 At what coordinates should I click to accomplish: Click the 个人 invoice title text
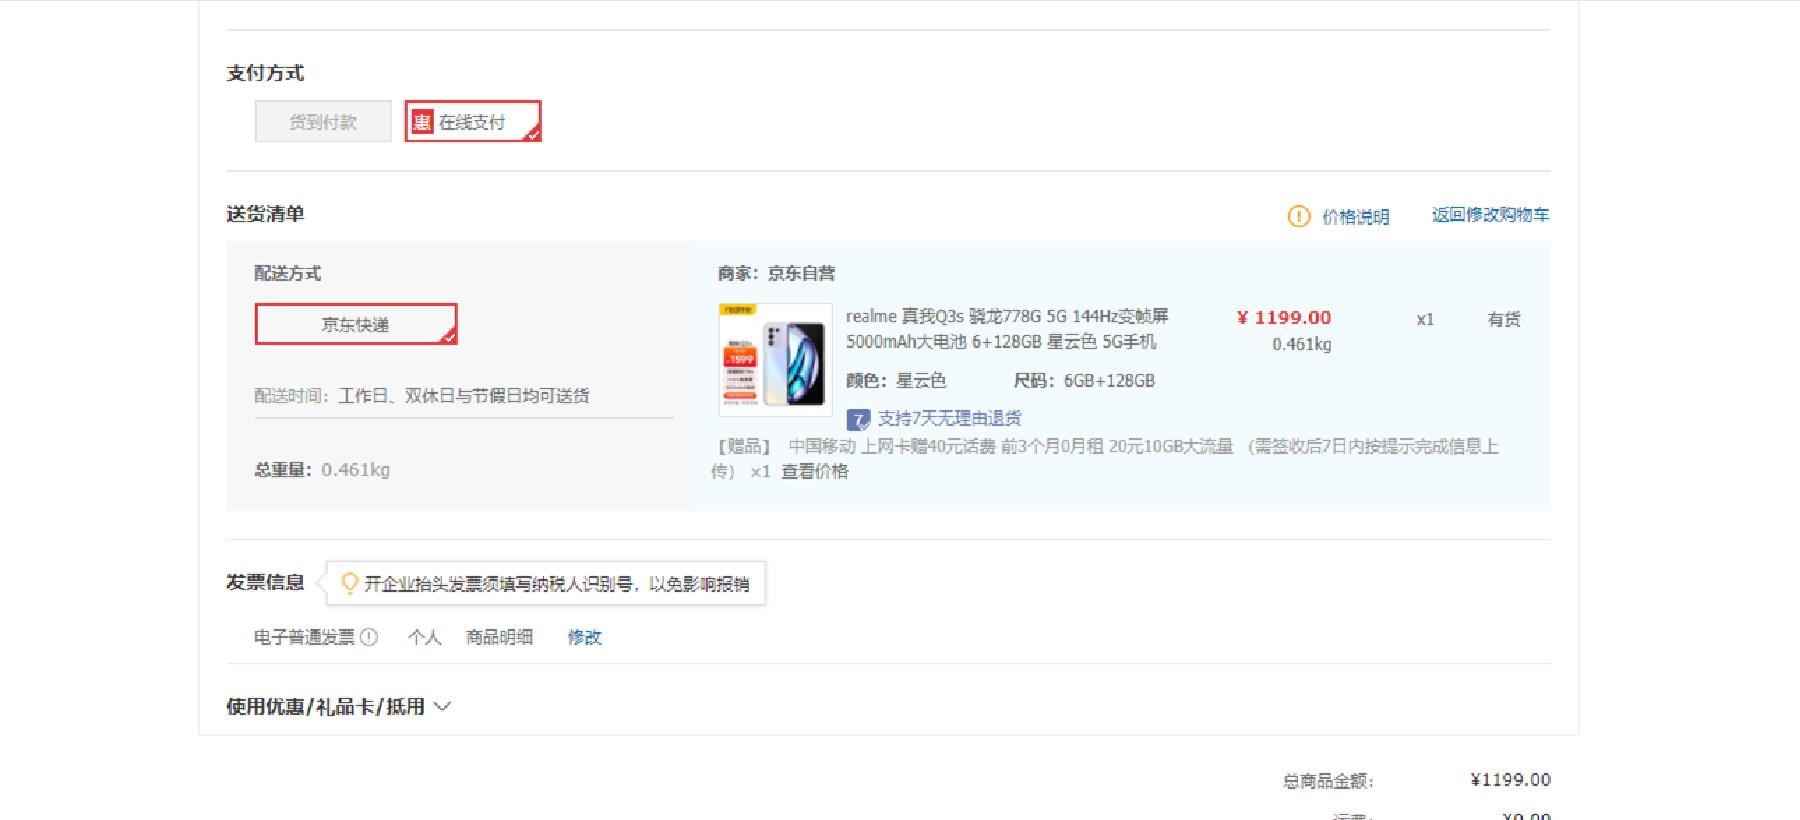pyautogui.click(x=425, y=637)
